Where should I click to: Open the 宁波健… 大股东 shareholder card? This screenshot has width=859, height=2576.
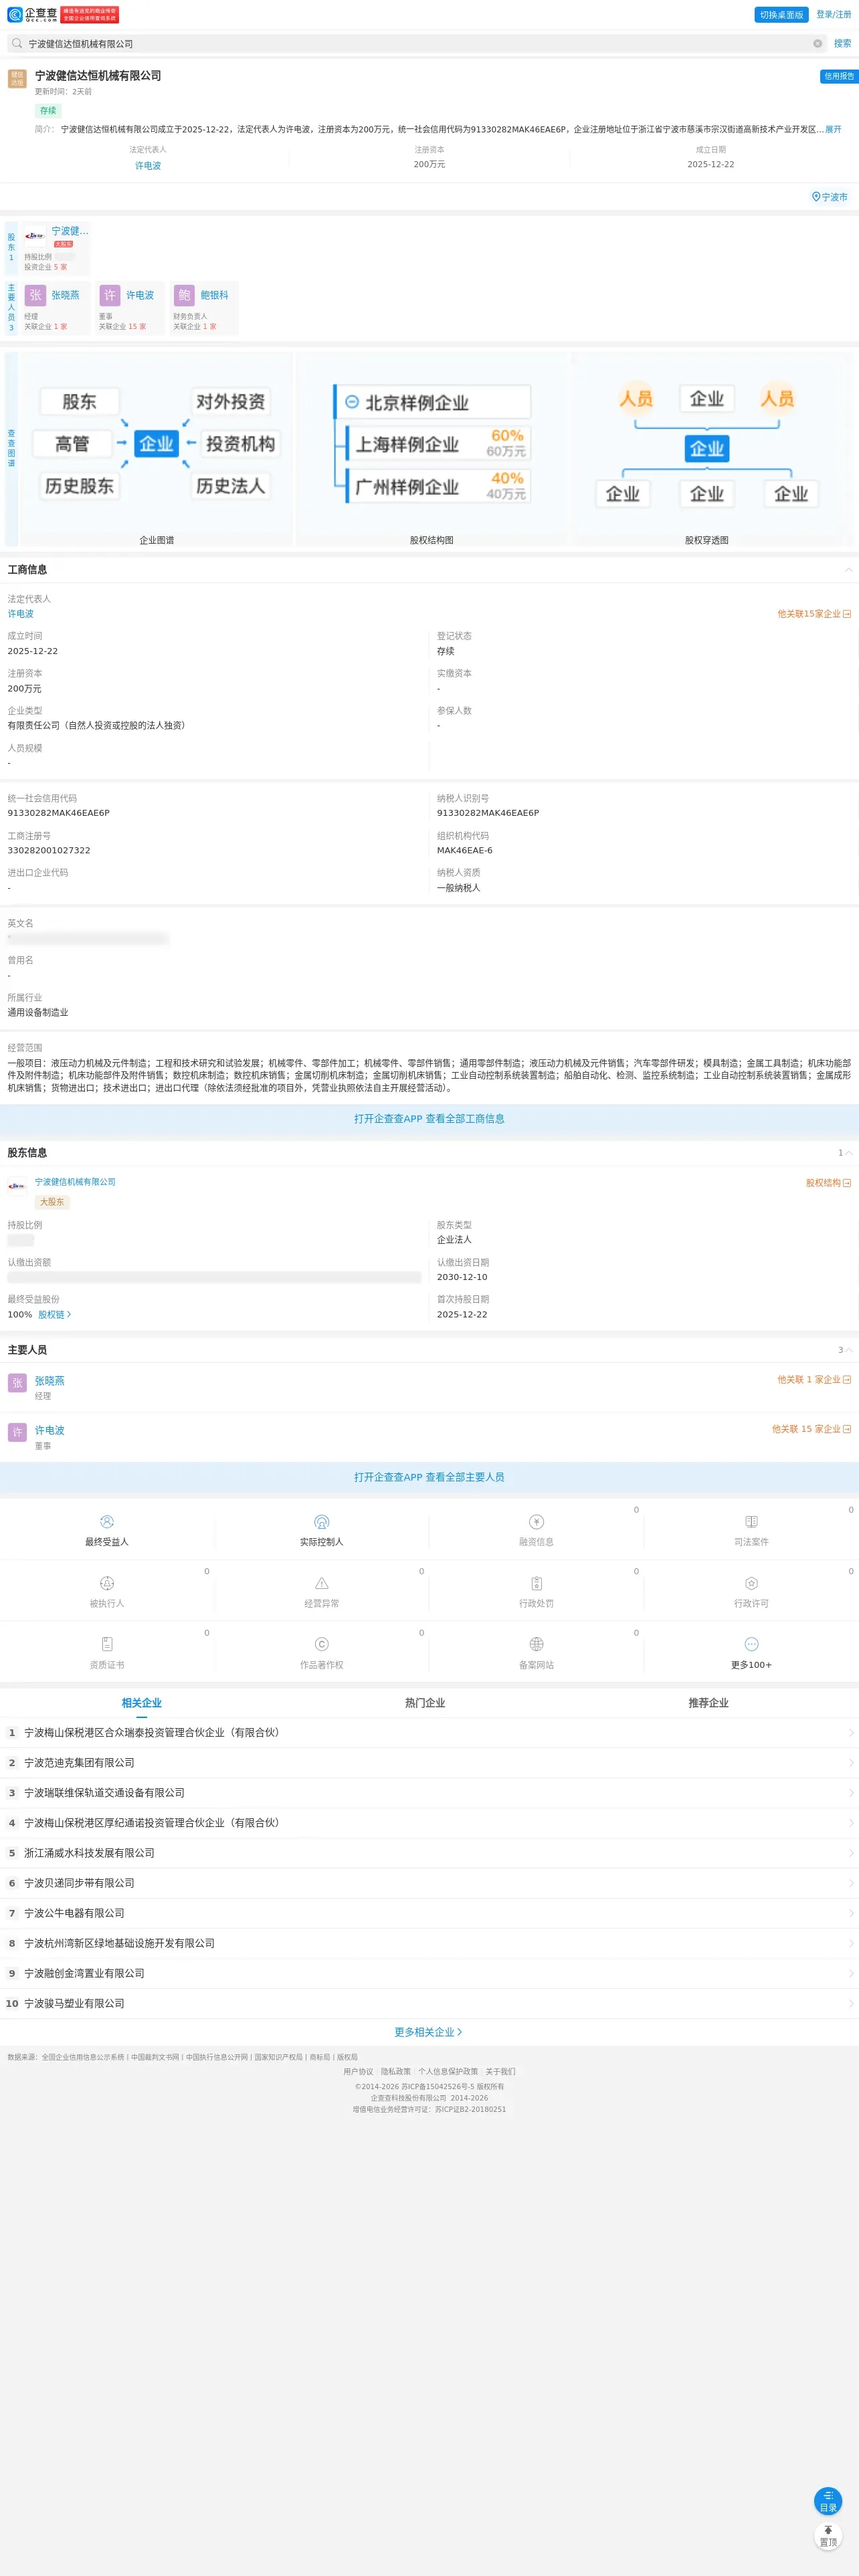pyautogui.click(x=56, y=248)
